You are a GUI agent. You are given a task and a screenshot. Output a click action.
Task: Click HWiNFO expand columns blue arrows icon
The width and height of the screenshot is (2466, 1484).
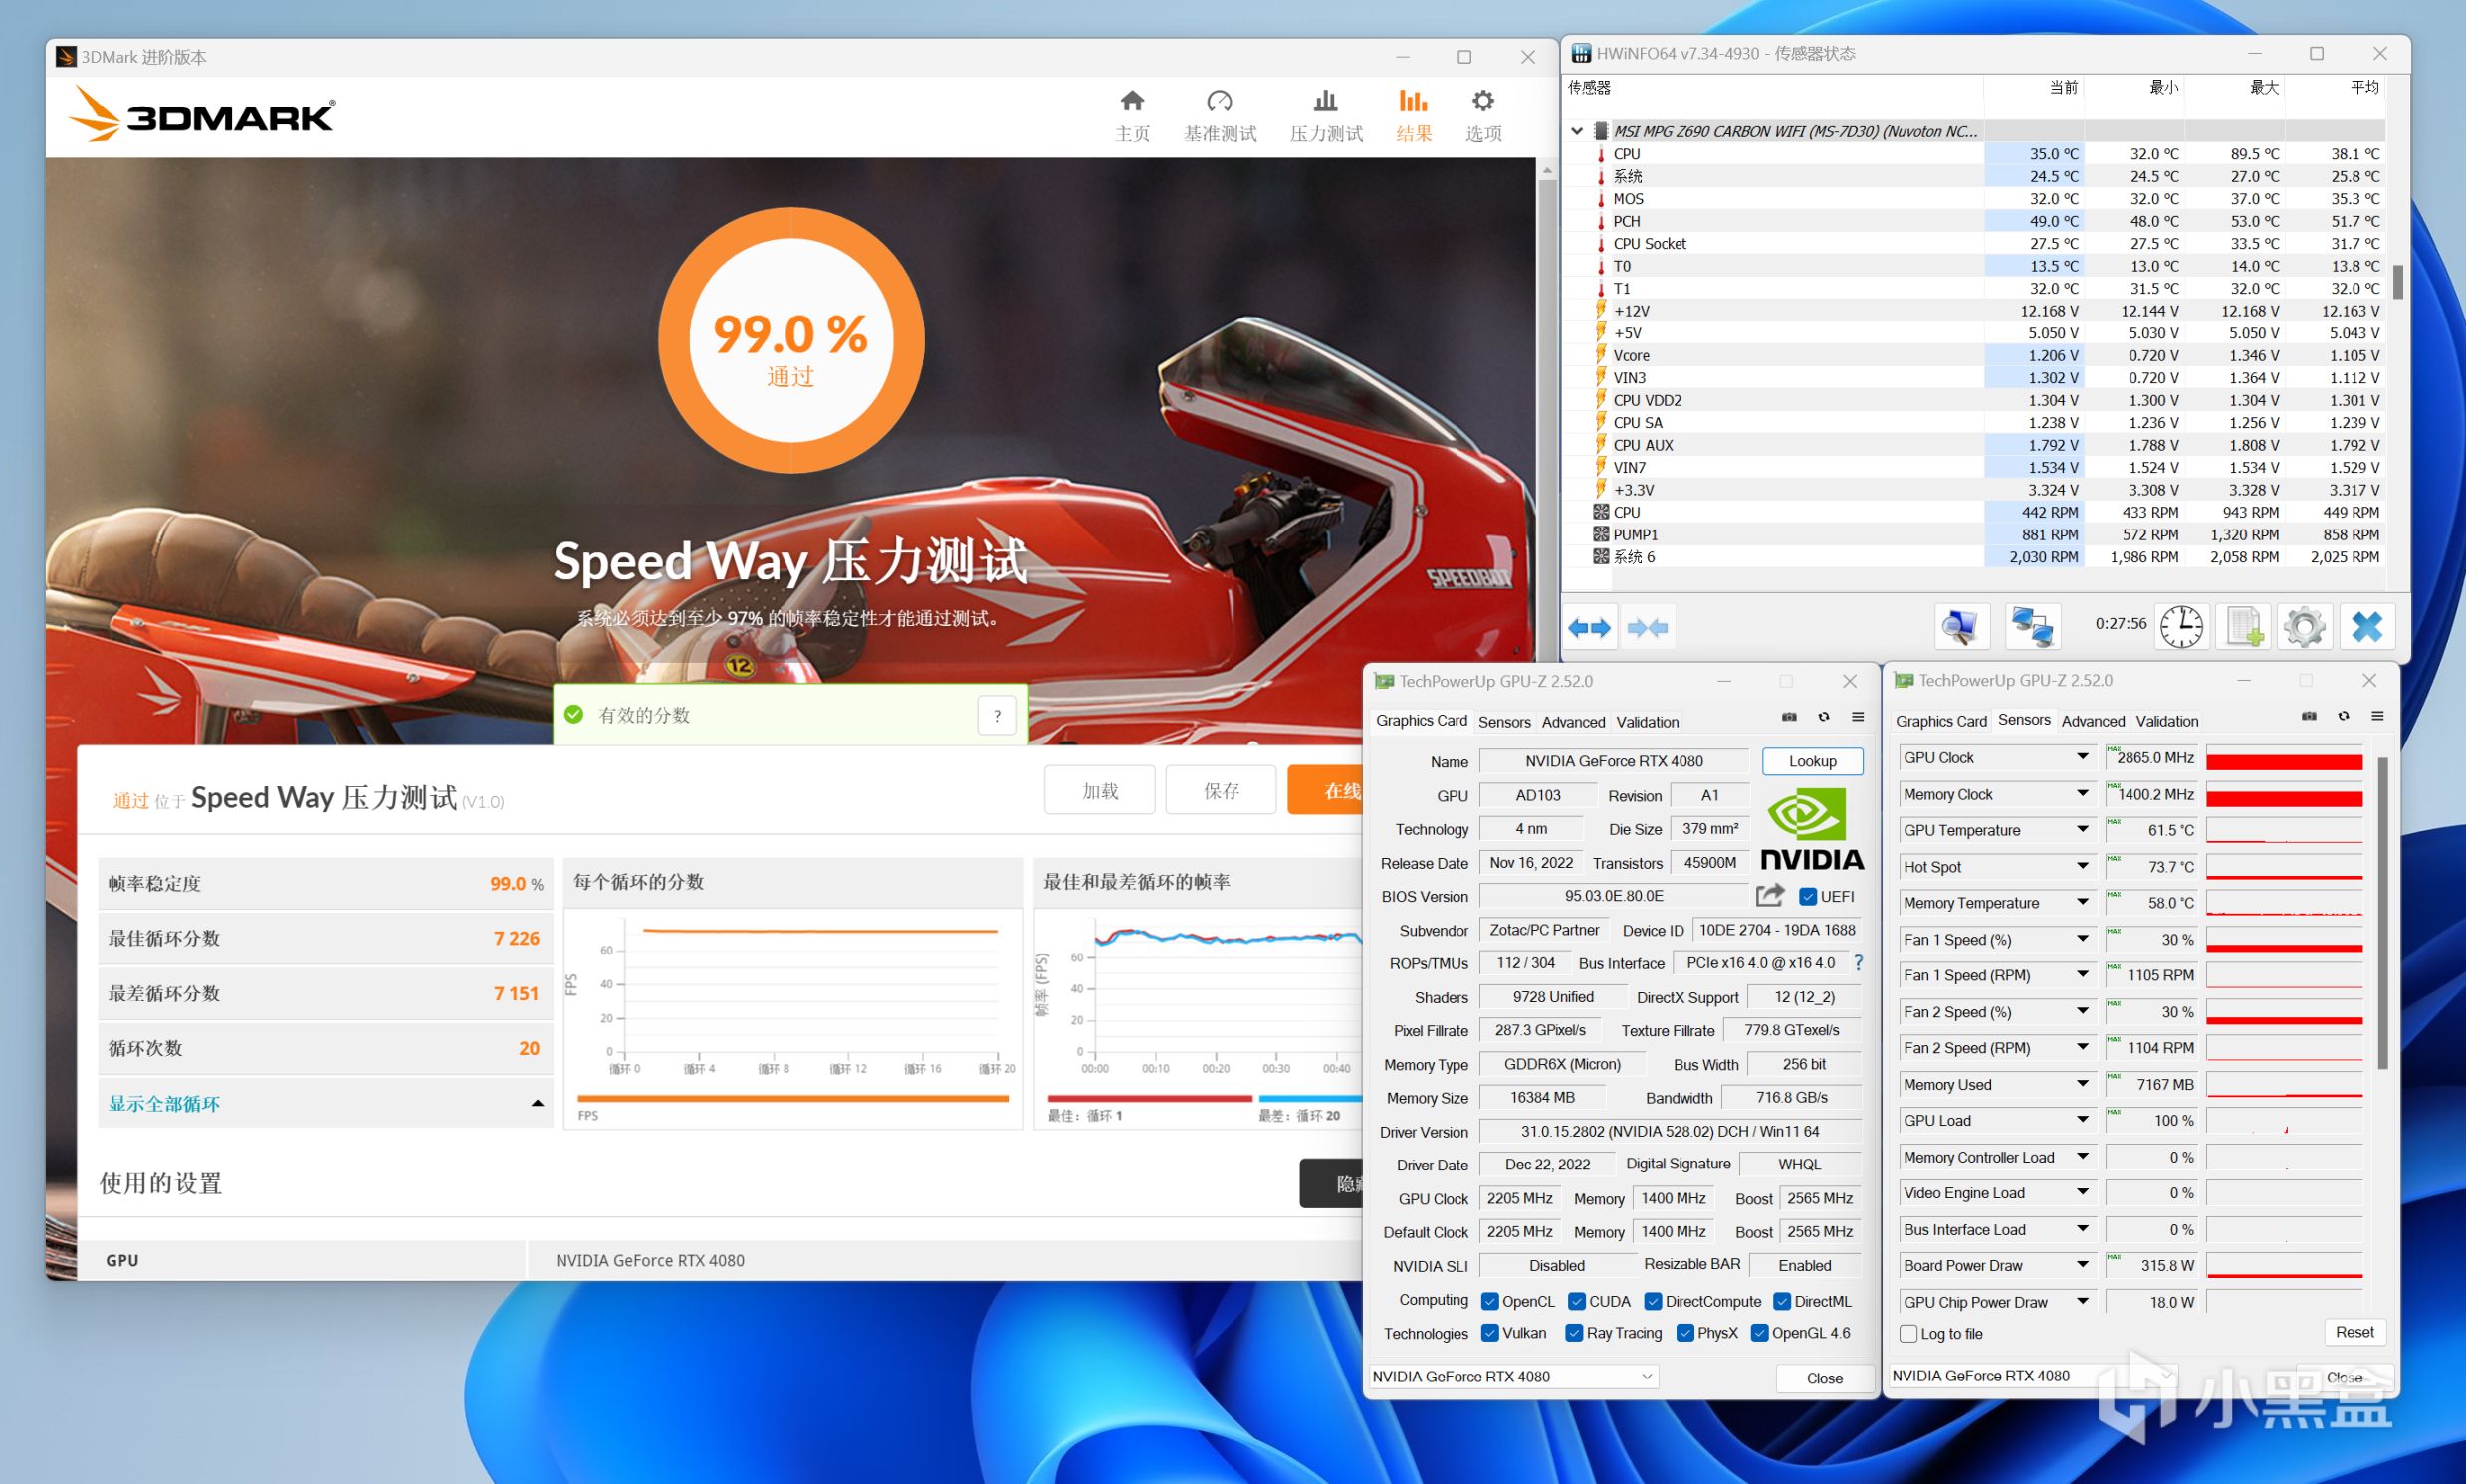(1589, 628)
